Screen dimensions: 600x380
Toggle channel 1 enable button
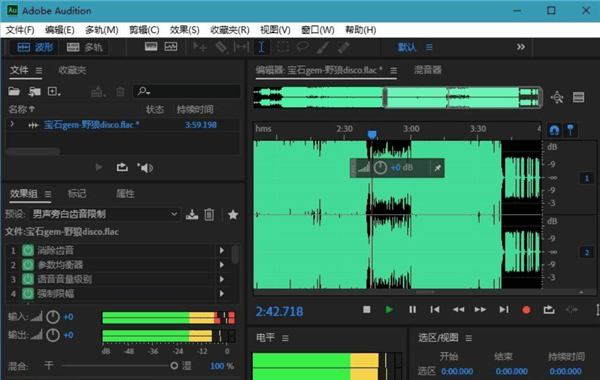[x=587, y=178]
